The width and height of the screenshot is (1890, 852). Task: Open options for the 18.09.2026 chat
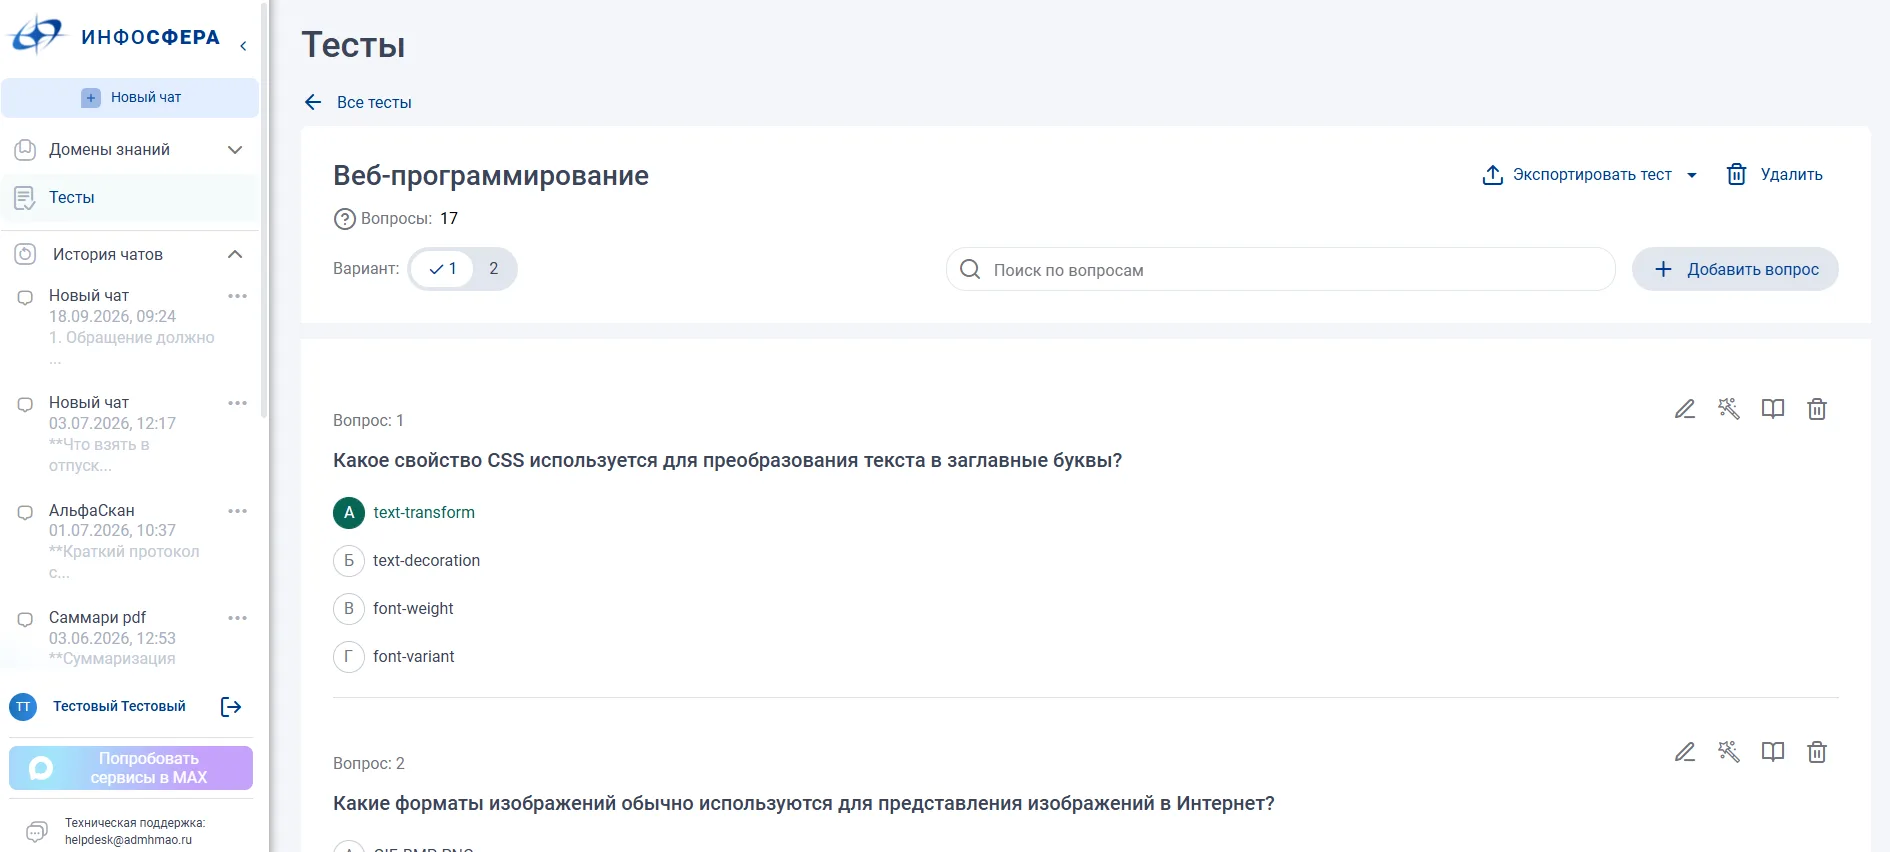tap(237, 296)
